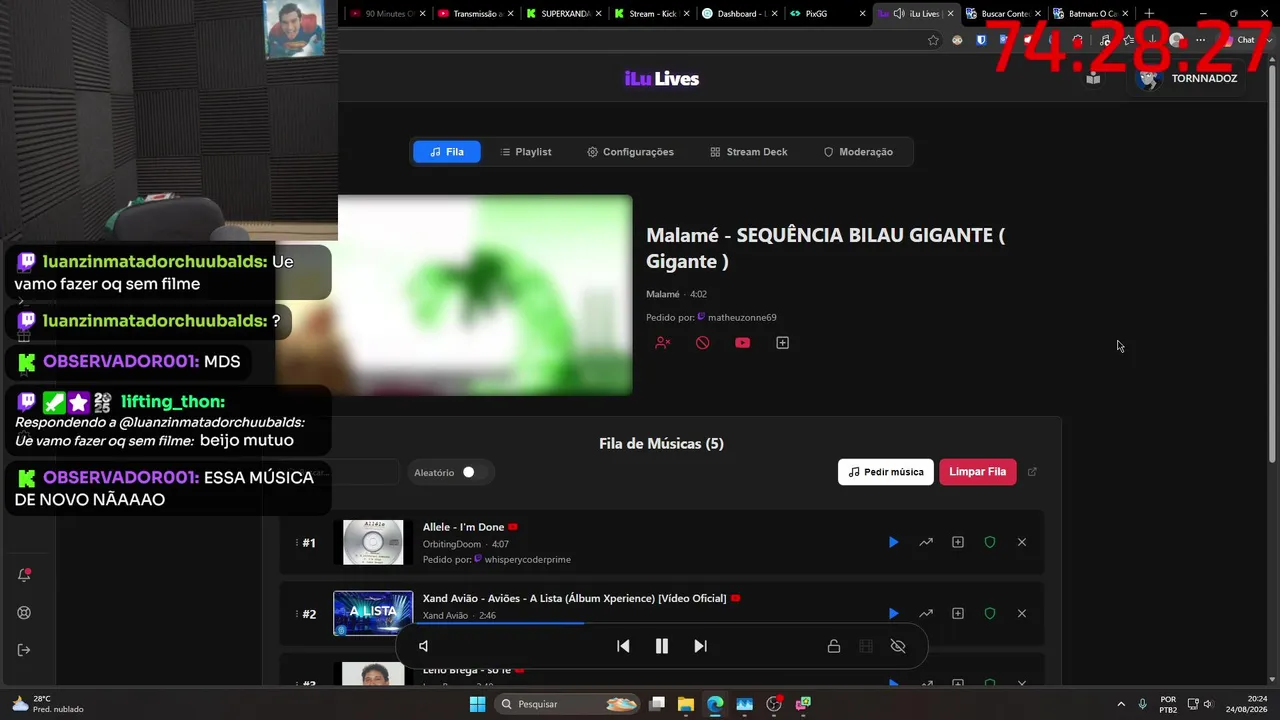Remove Allele - I'm Done from the queue

(x=1022, y=542)
